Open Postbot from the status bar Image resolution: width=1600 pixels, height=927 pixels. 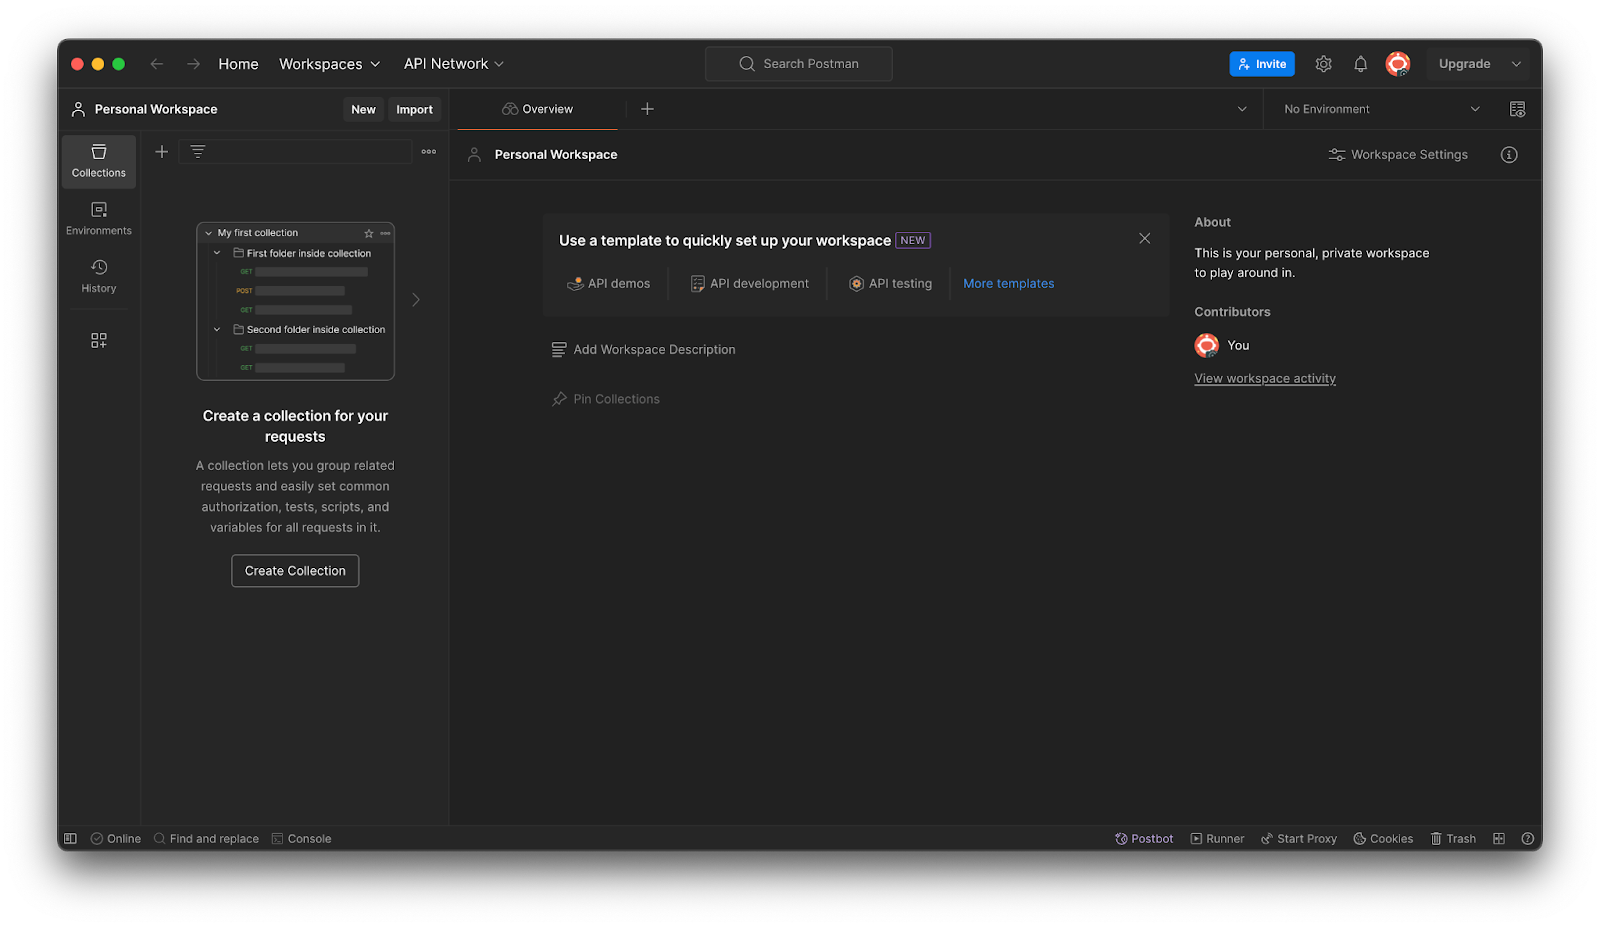[1144, 838]
